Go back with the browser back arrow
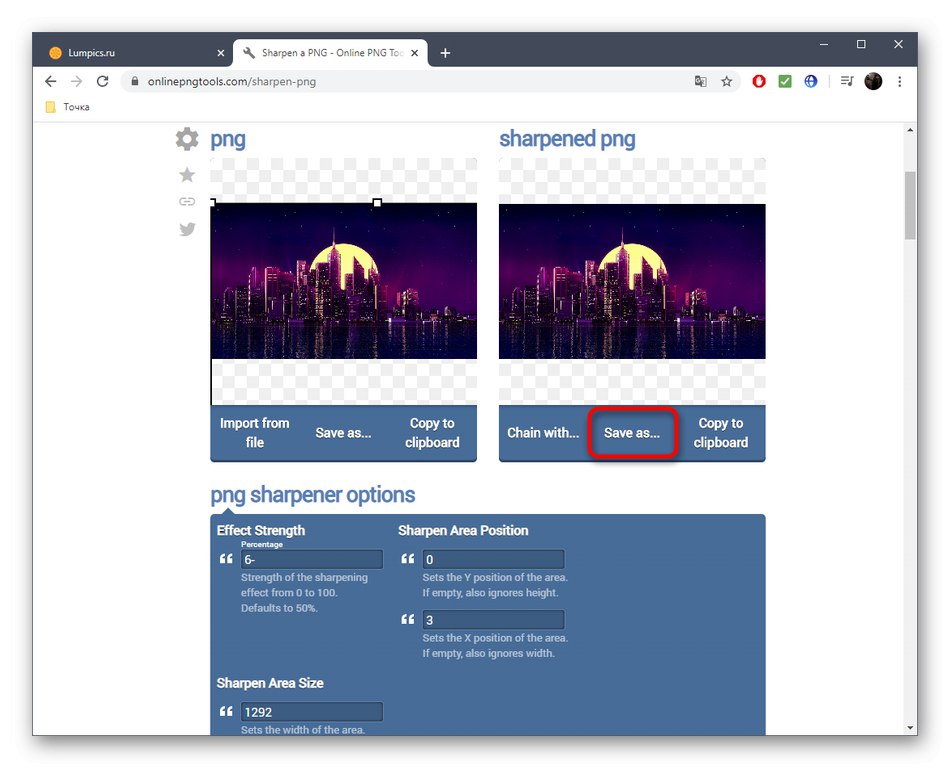 (50, 81)
